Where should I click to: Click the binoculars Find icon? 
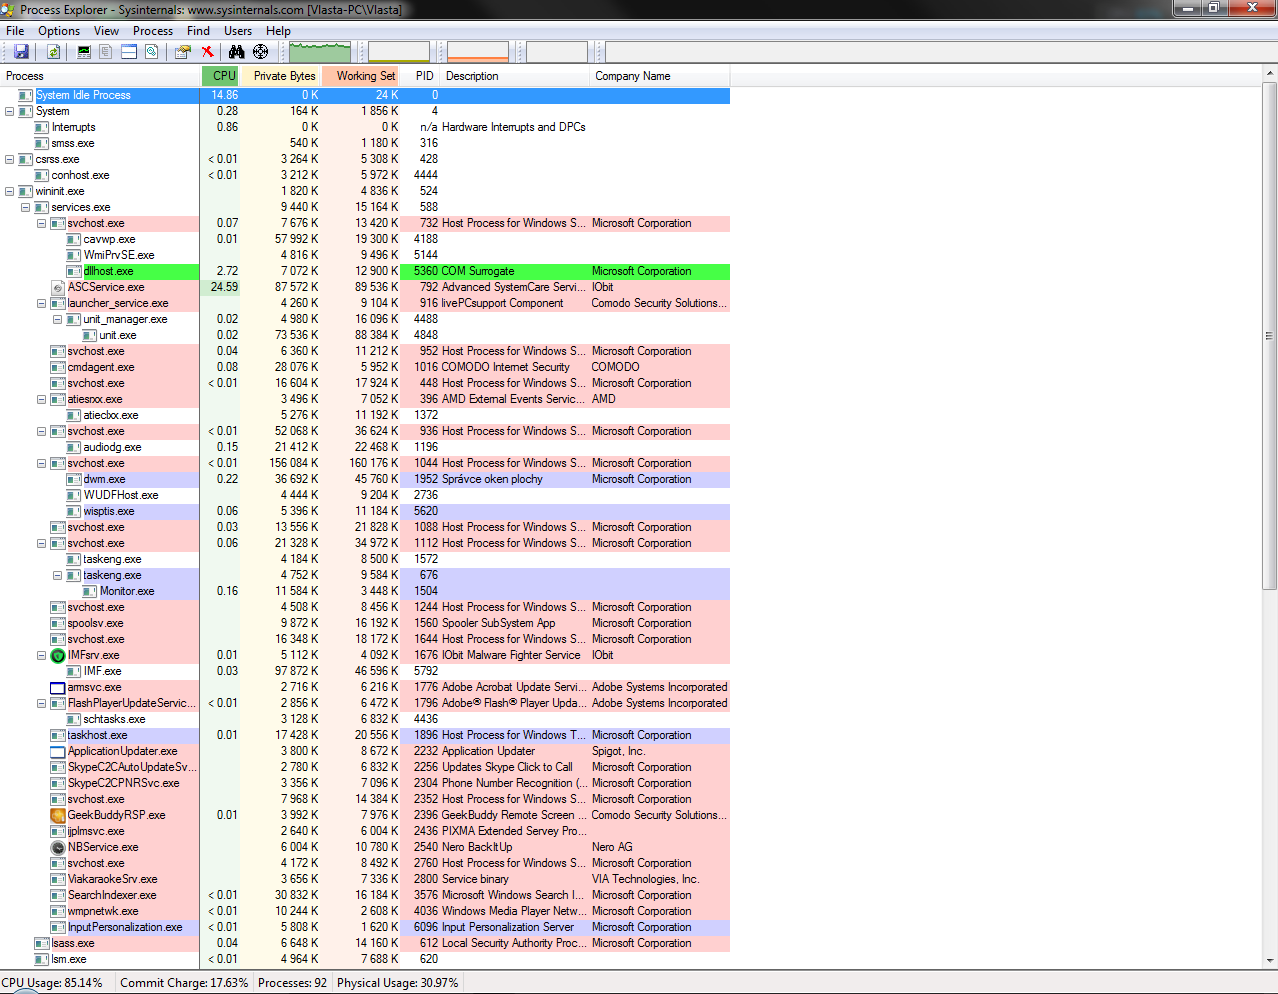pos(237,52)
